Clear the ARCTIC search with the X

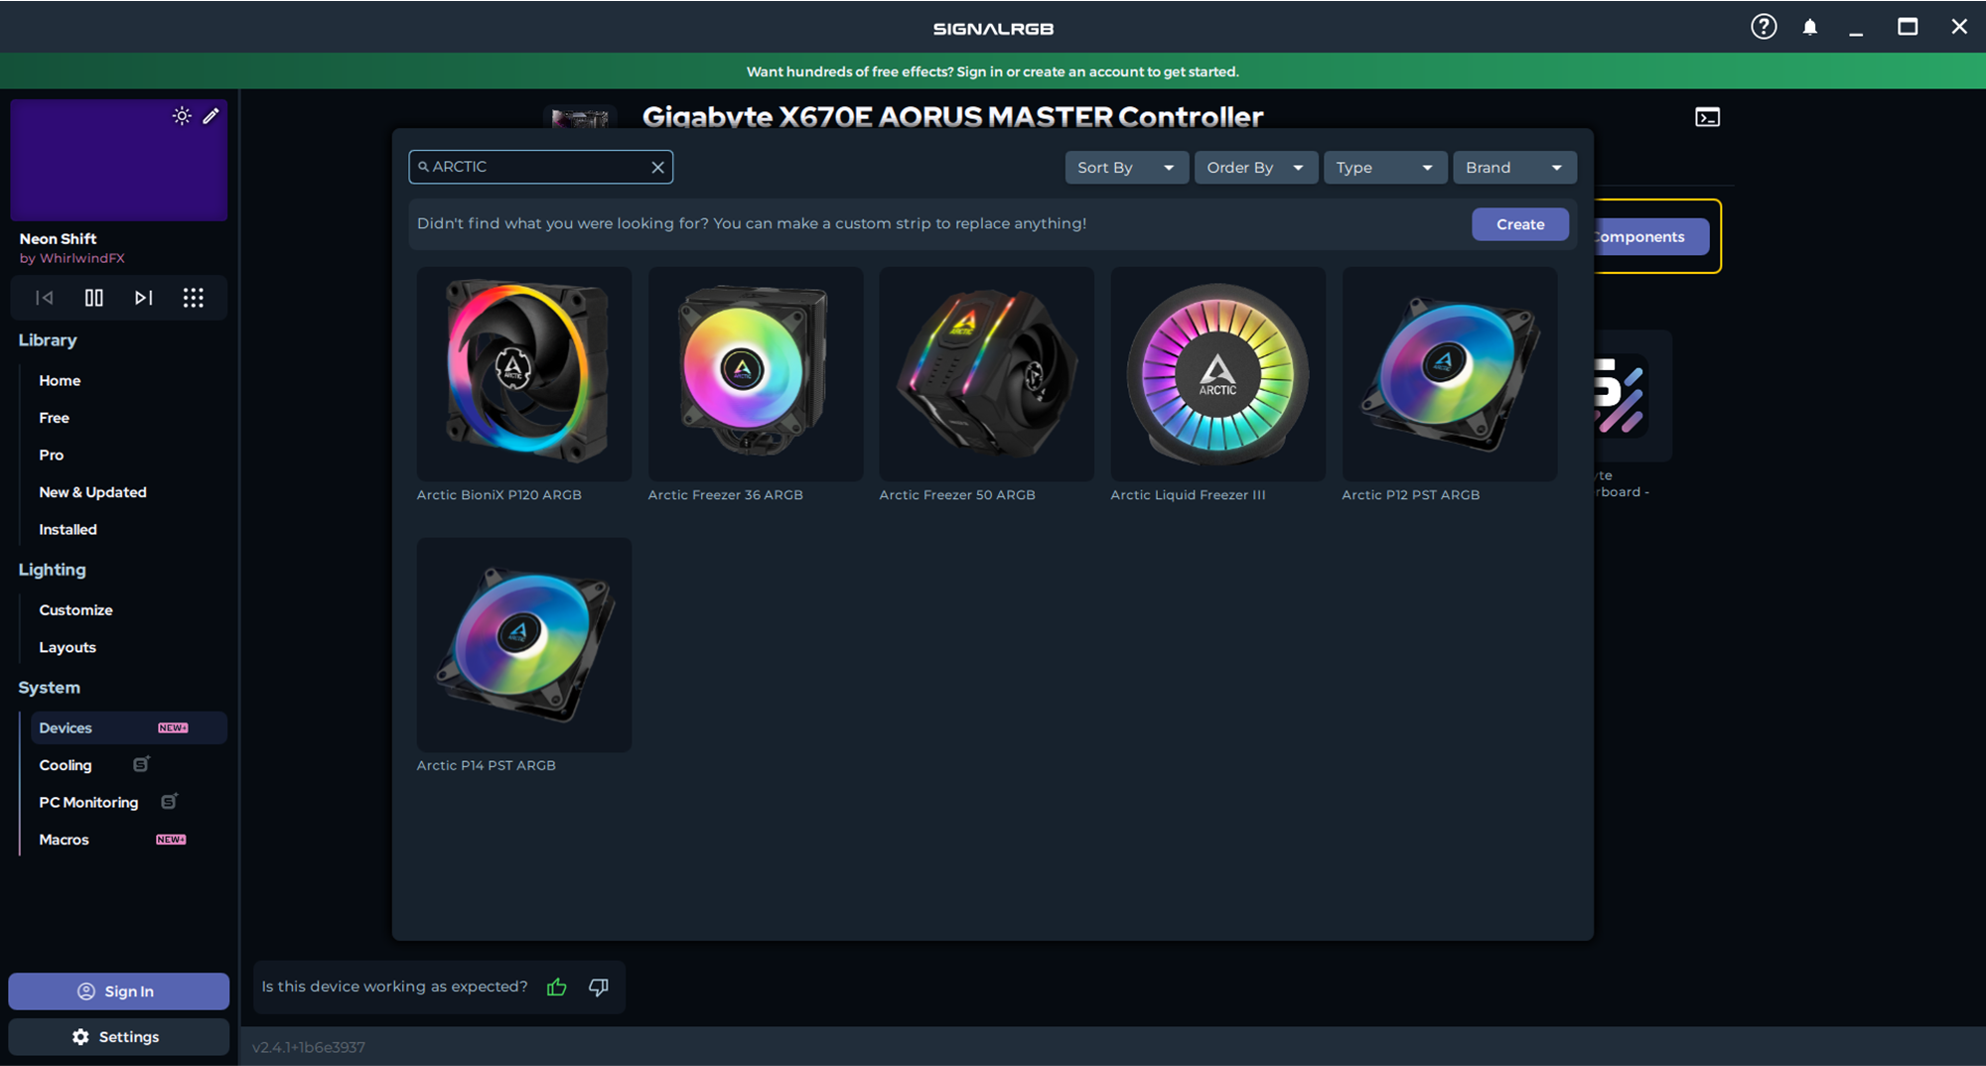[658, 167]
